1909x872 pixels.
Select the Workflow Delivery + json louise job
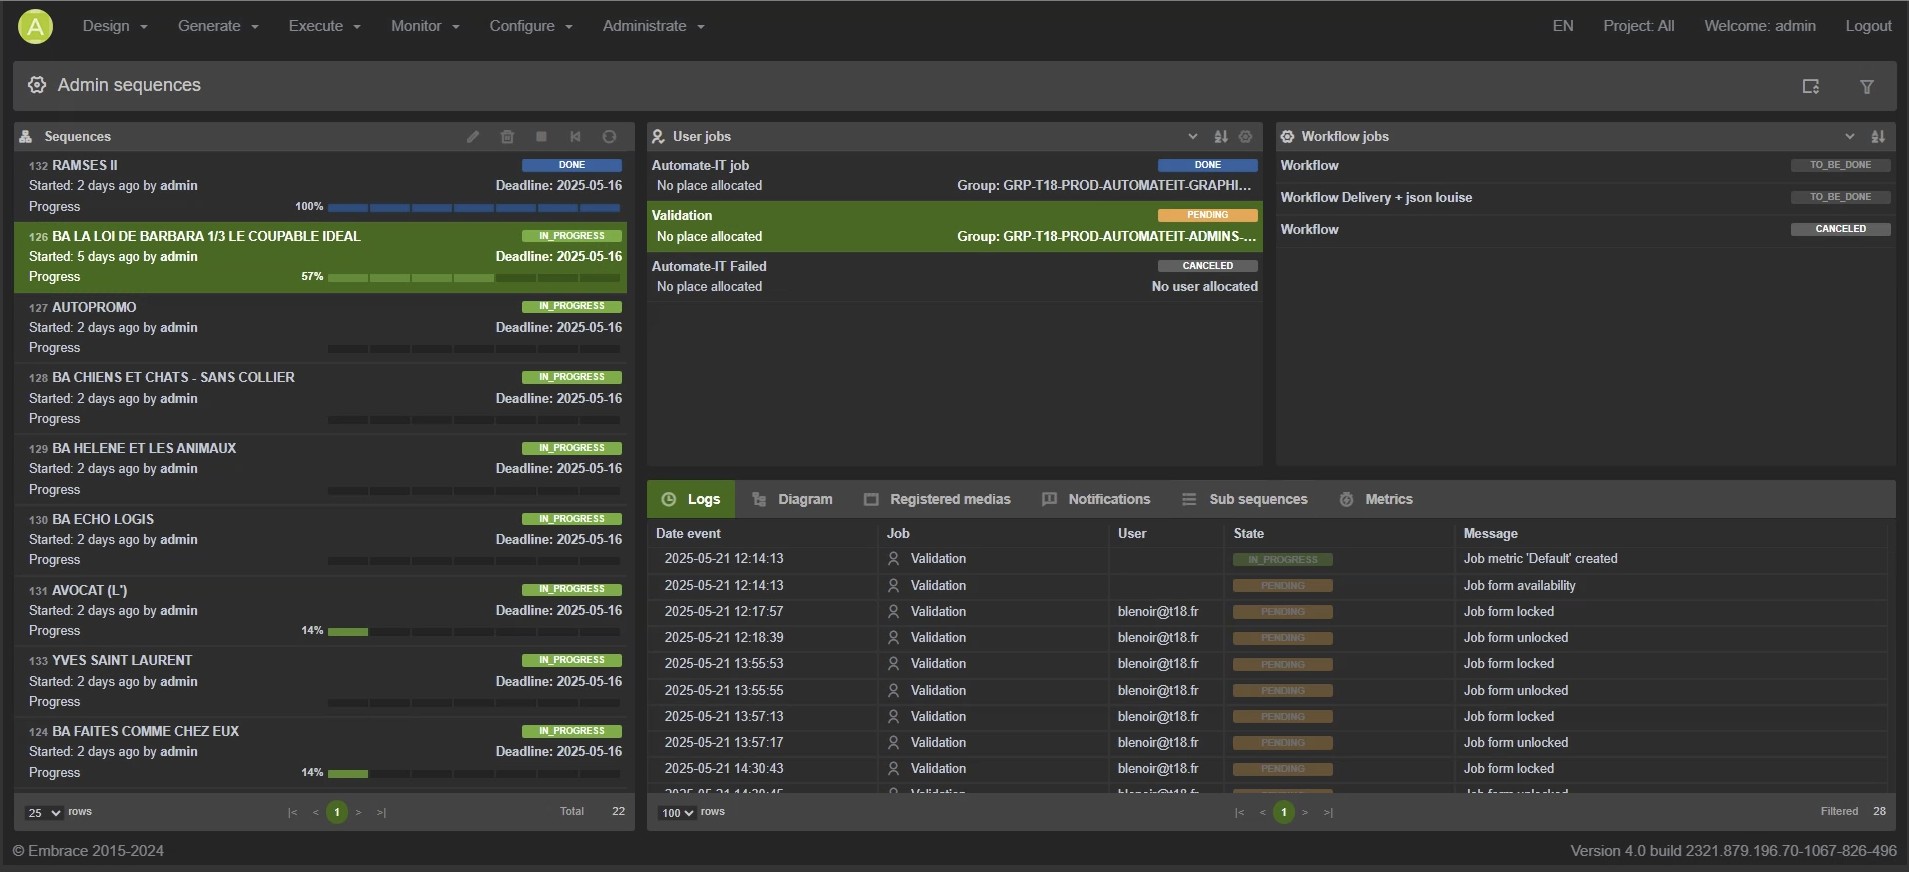click(1585, 198)
